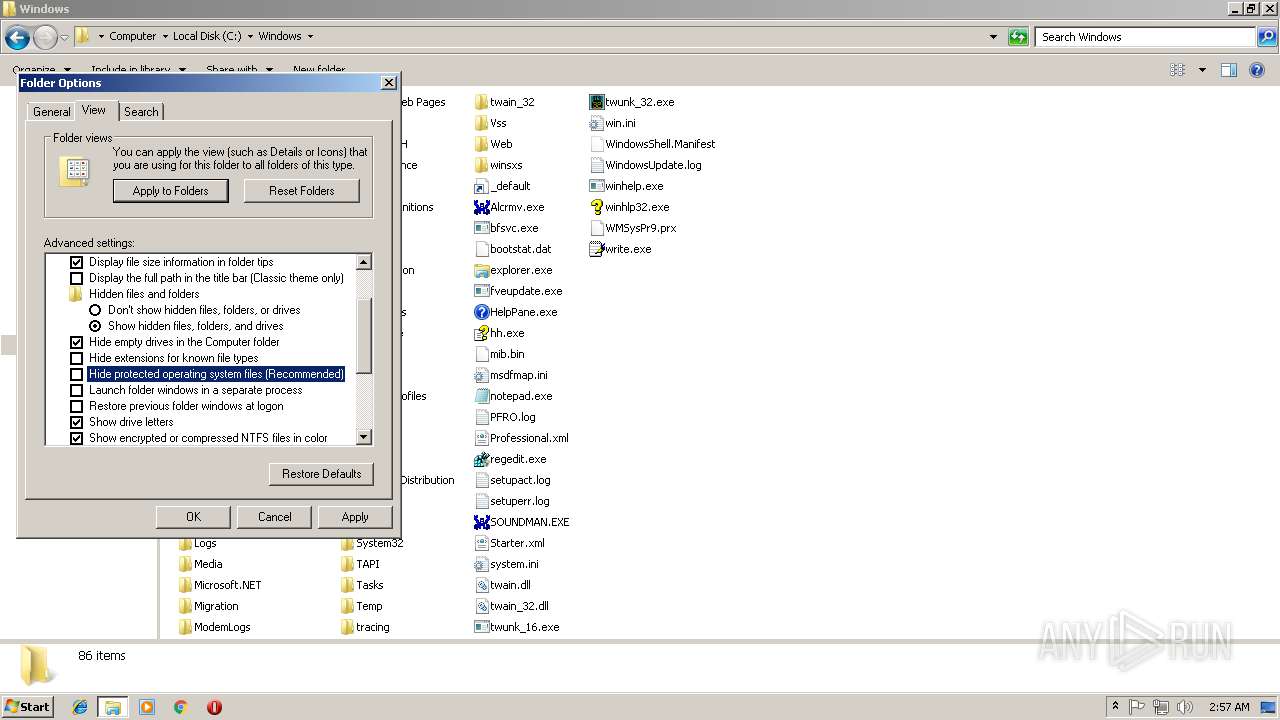Toggle Display file size information in folder tips
This screenshot has width=1280, height=720.
[76, 262]
